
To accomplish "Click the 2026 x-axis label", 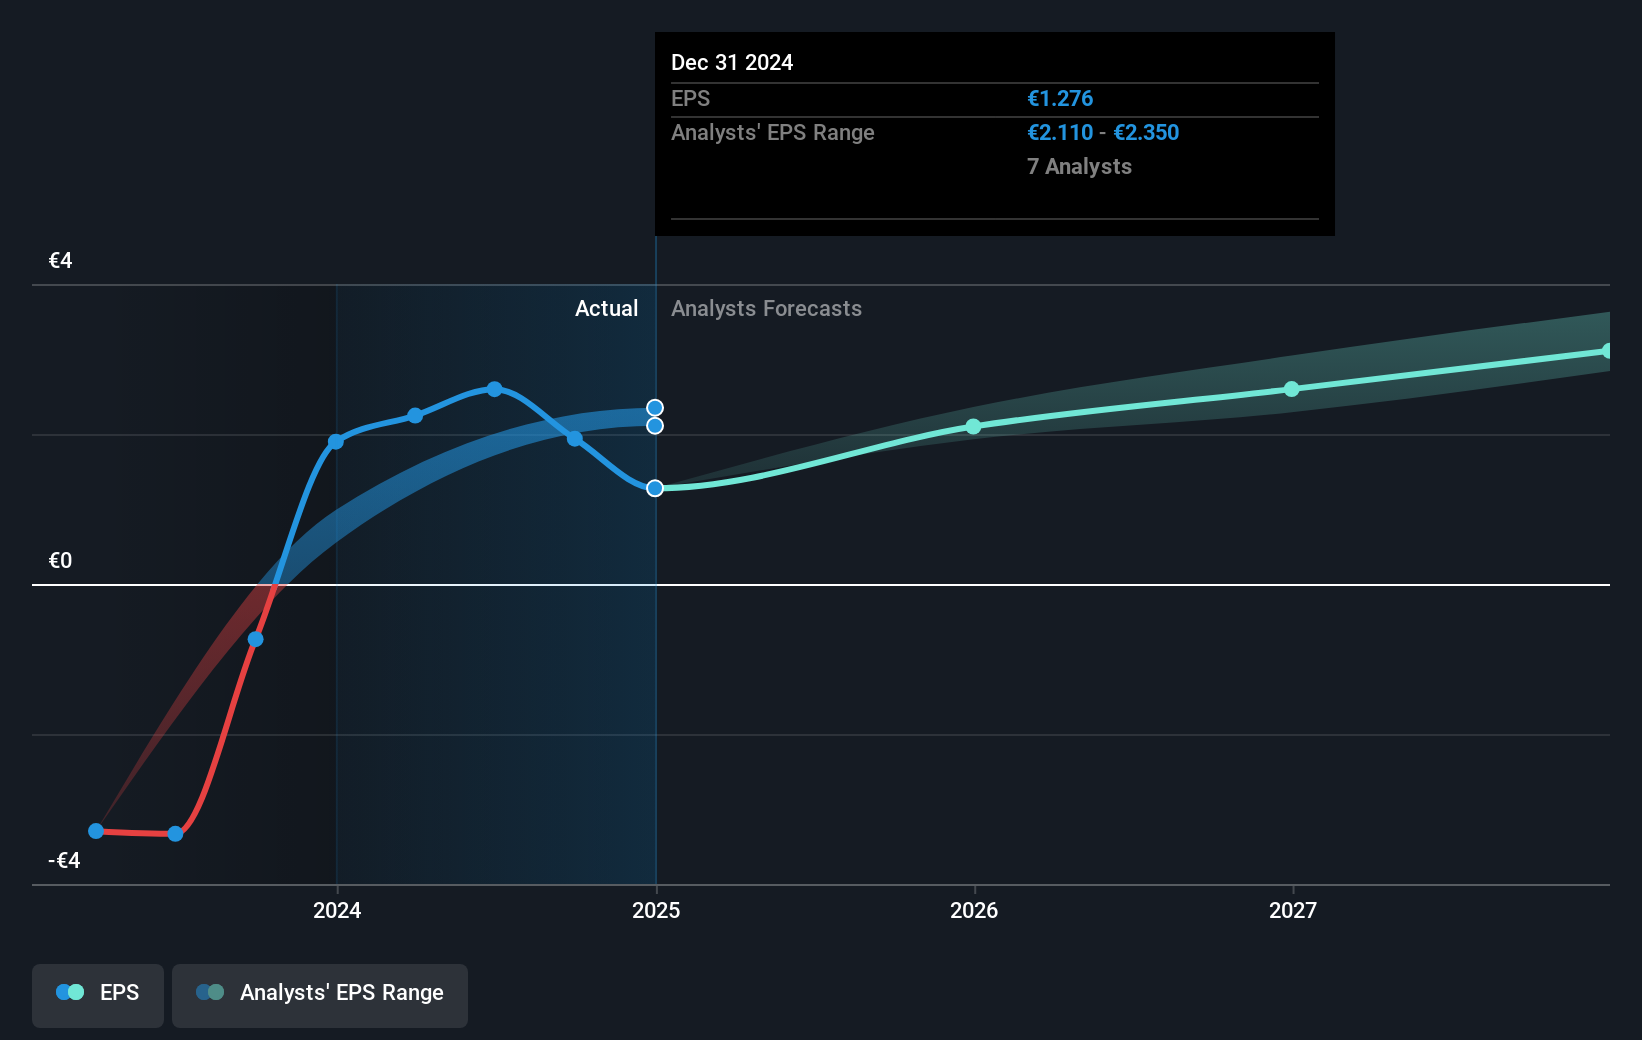I will tap(974, 910).
